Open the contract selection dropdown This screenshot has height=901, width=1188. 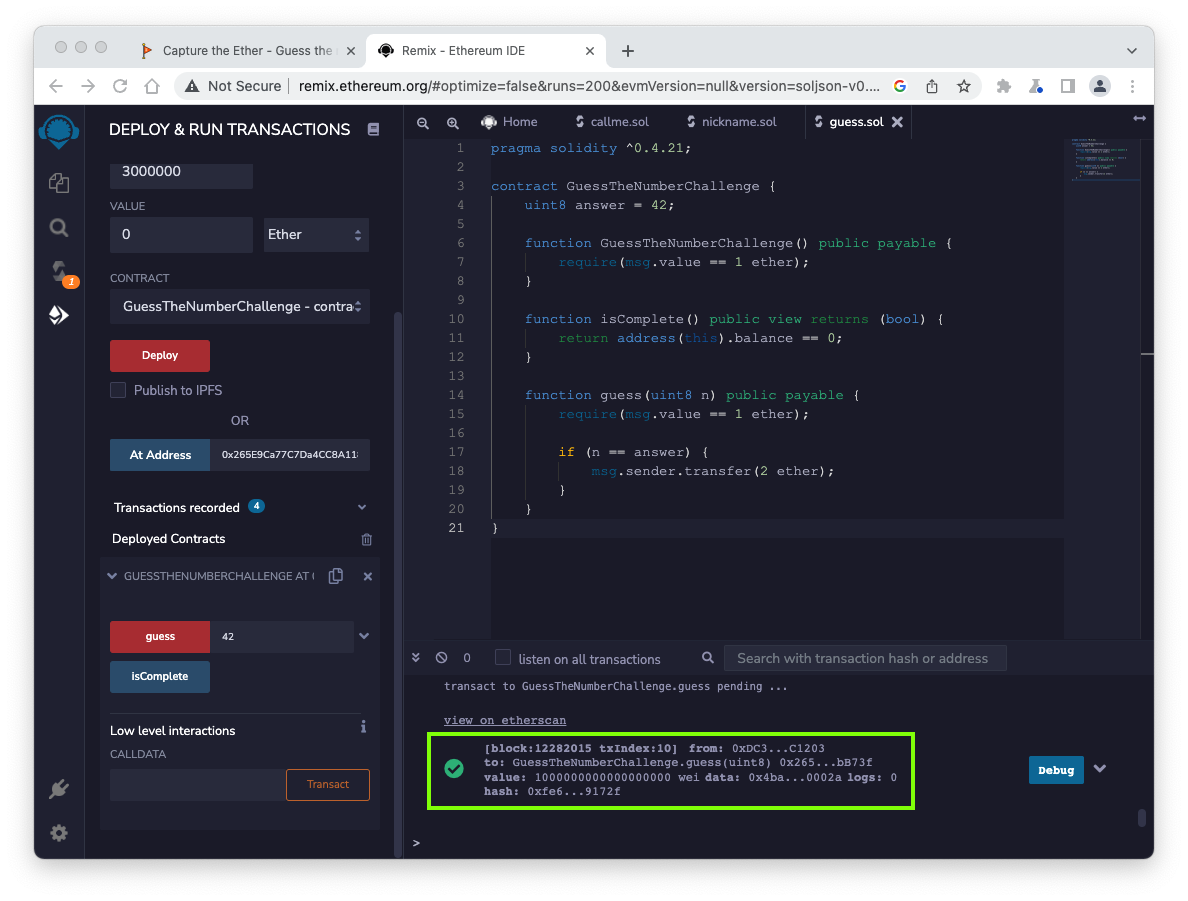click(x=240, y=306)
